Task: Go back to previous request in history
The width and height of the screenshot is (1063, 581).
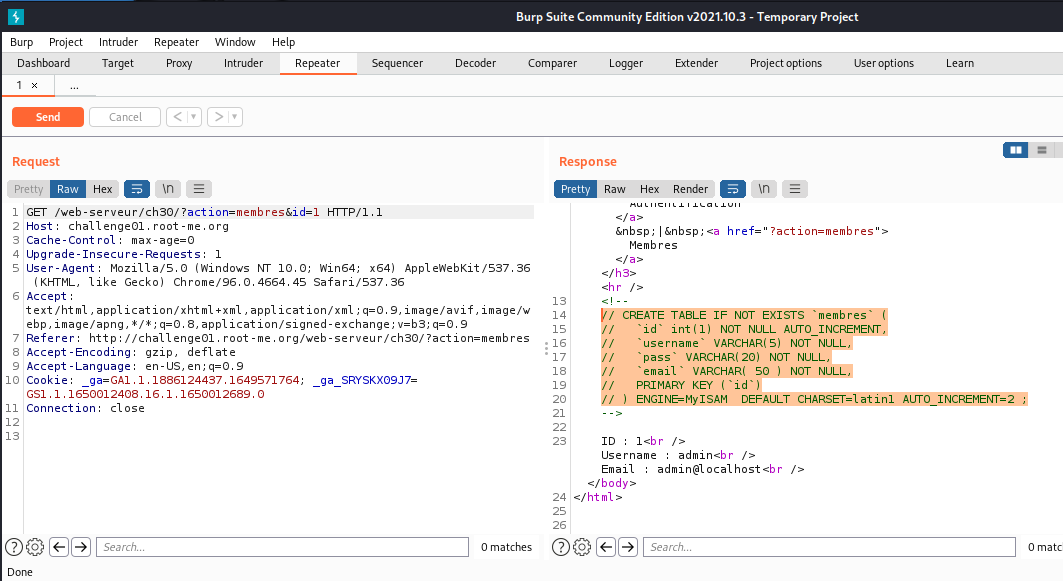Action: coord(178,117)
